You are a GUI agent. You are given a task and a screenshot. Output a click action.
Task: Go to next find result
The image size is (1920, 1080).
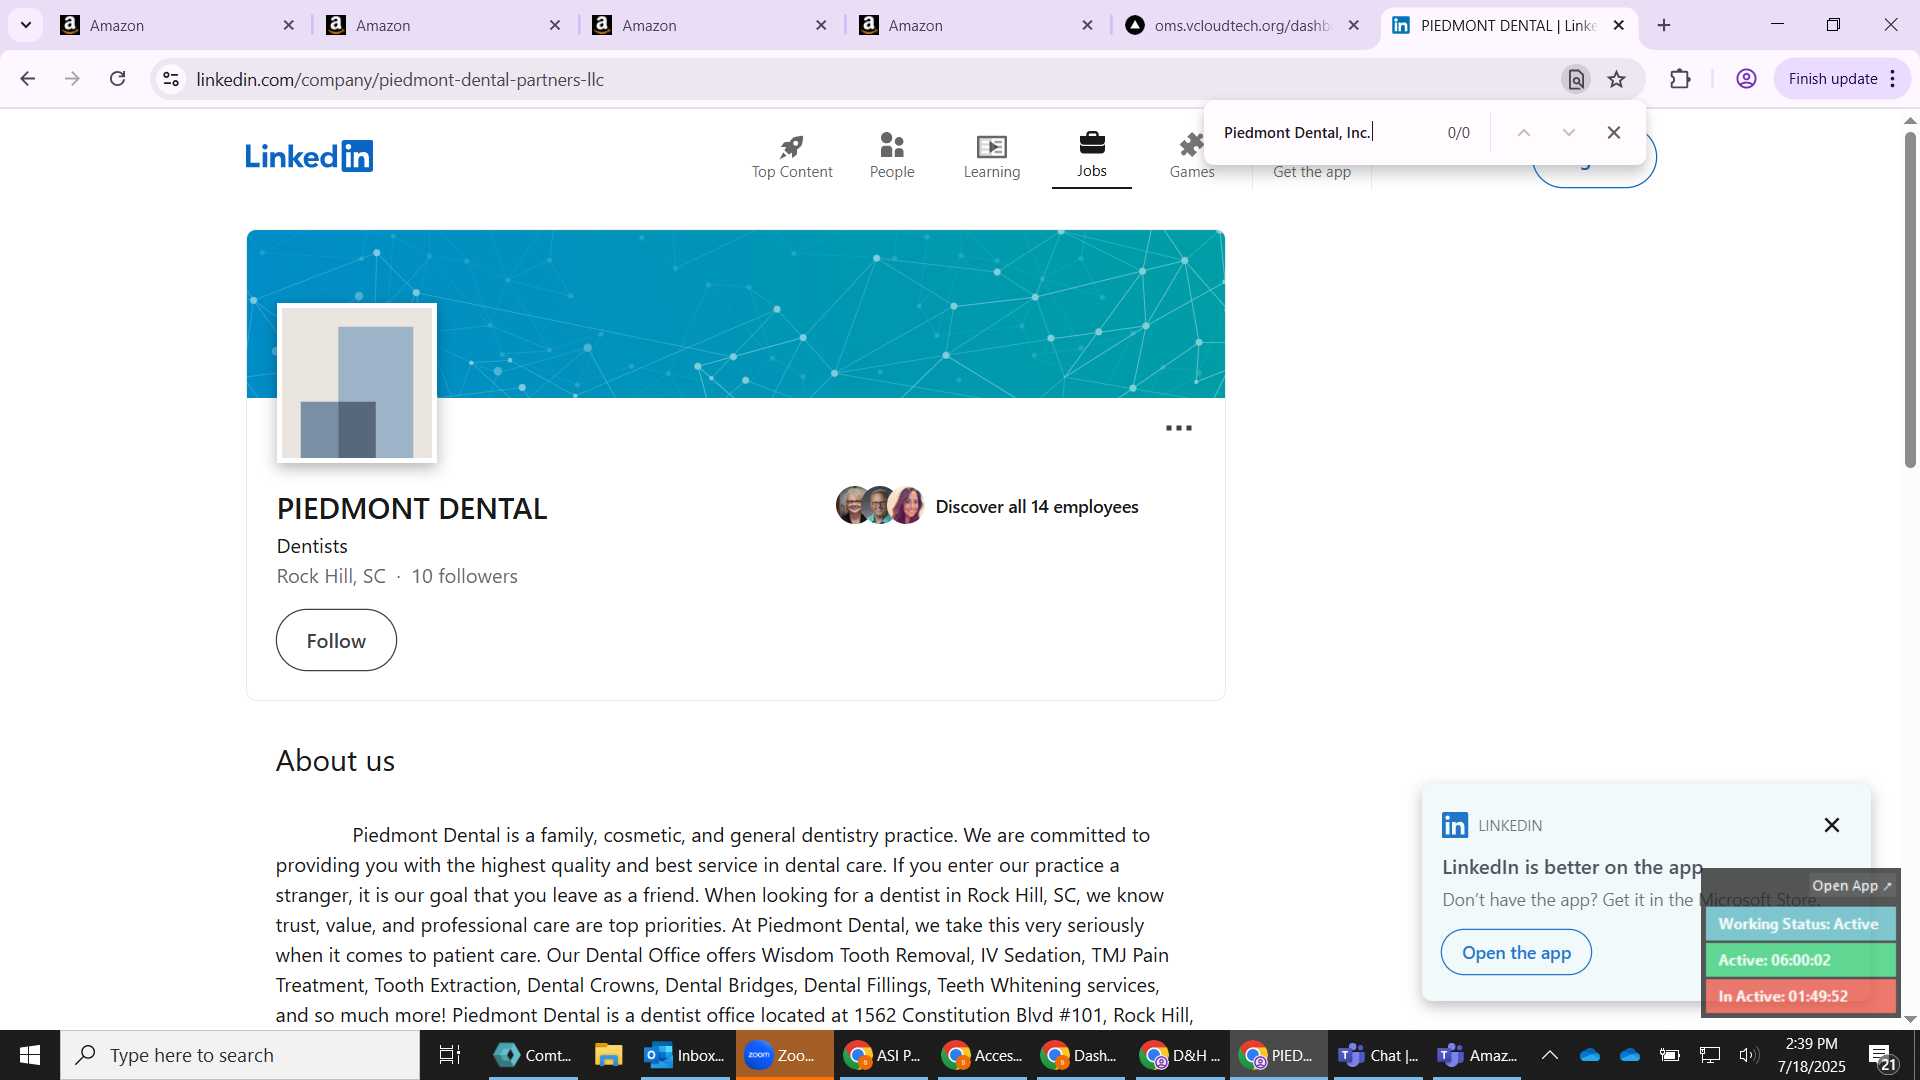pos(1569,133)
